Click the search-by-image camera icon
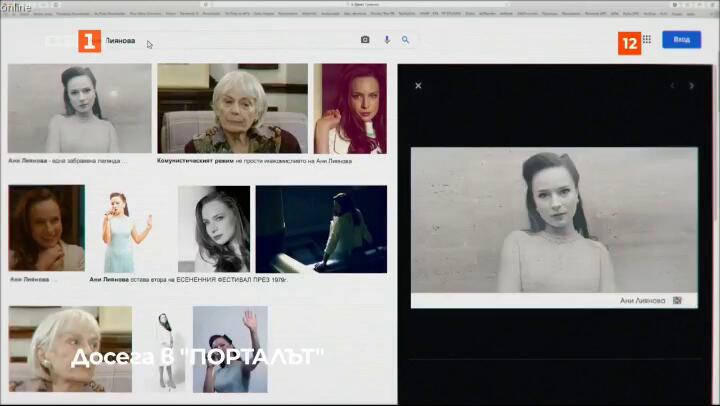The height and width of the screenshot is (406, 720). 365,40
